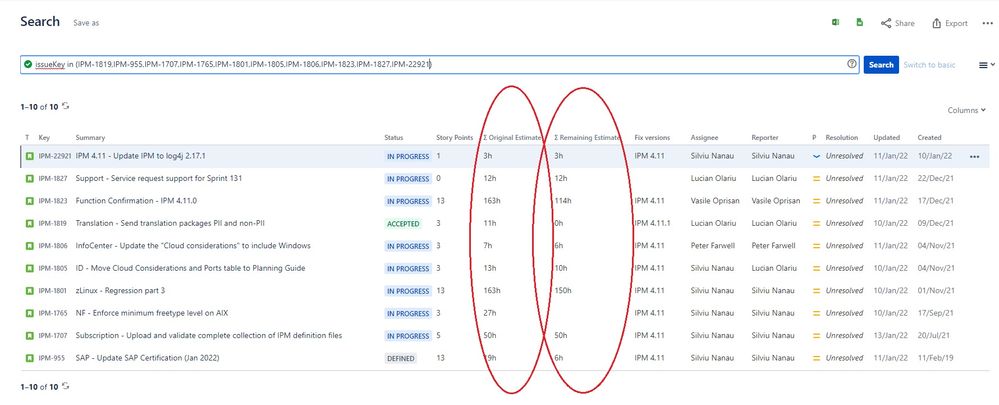Open issue key IPM-1819

click(x=52, y=224)
